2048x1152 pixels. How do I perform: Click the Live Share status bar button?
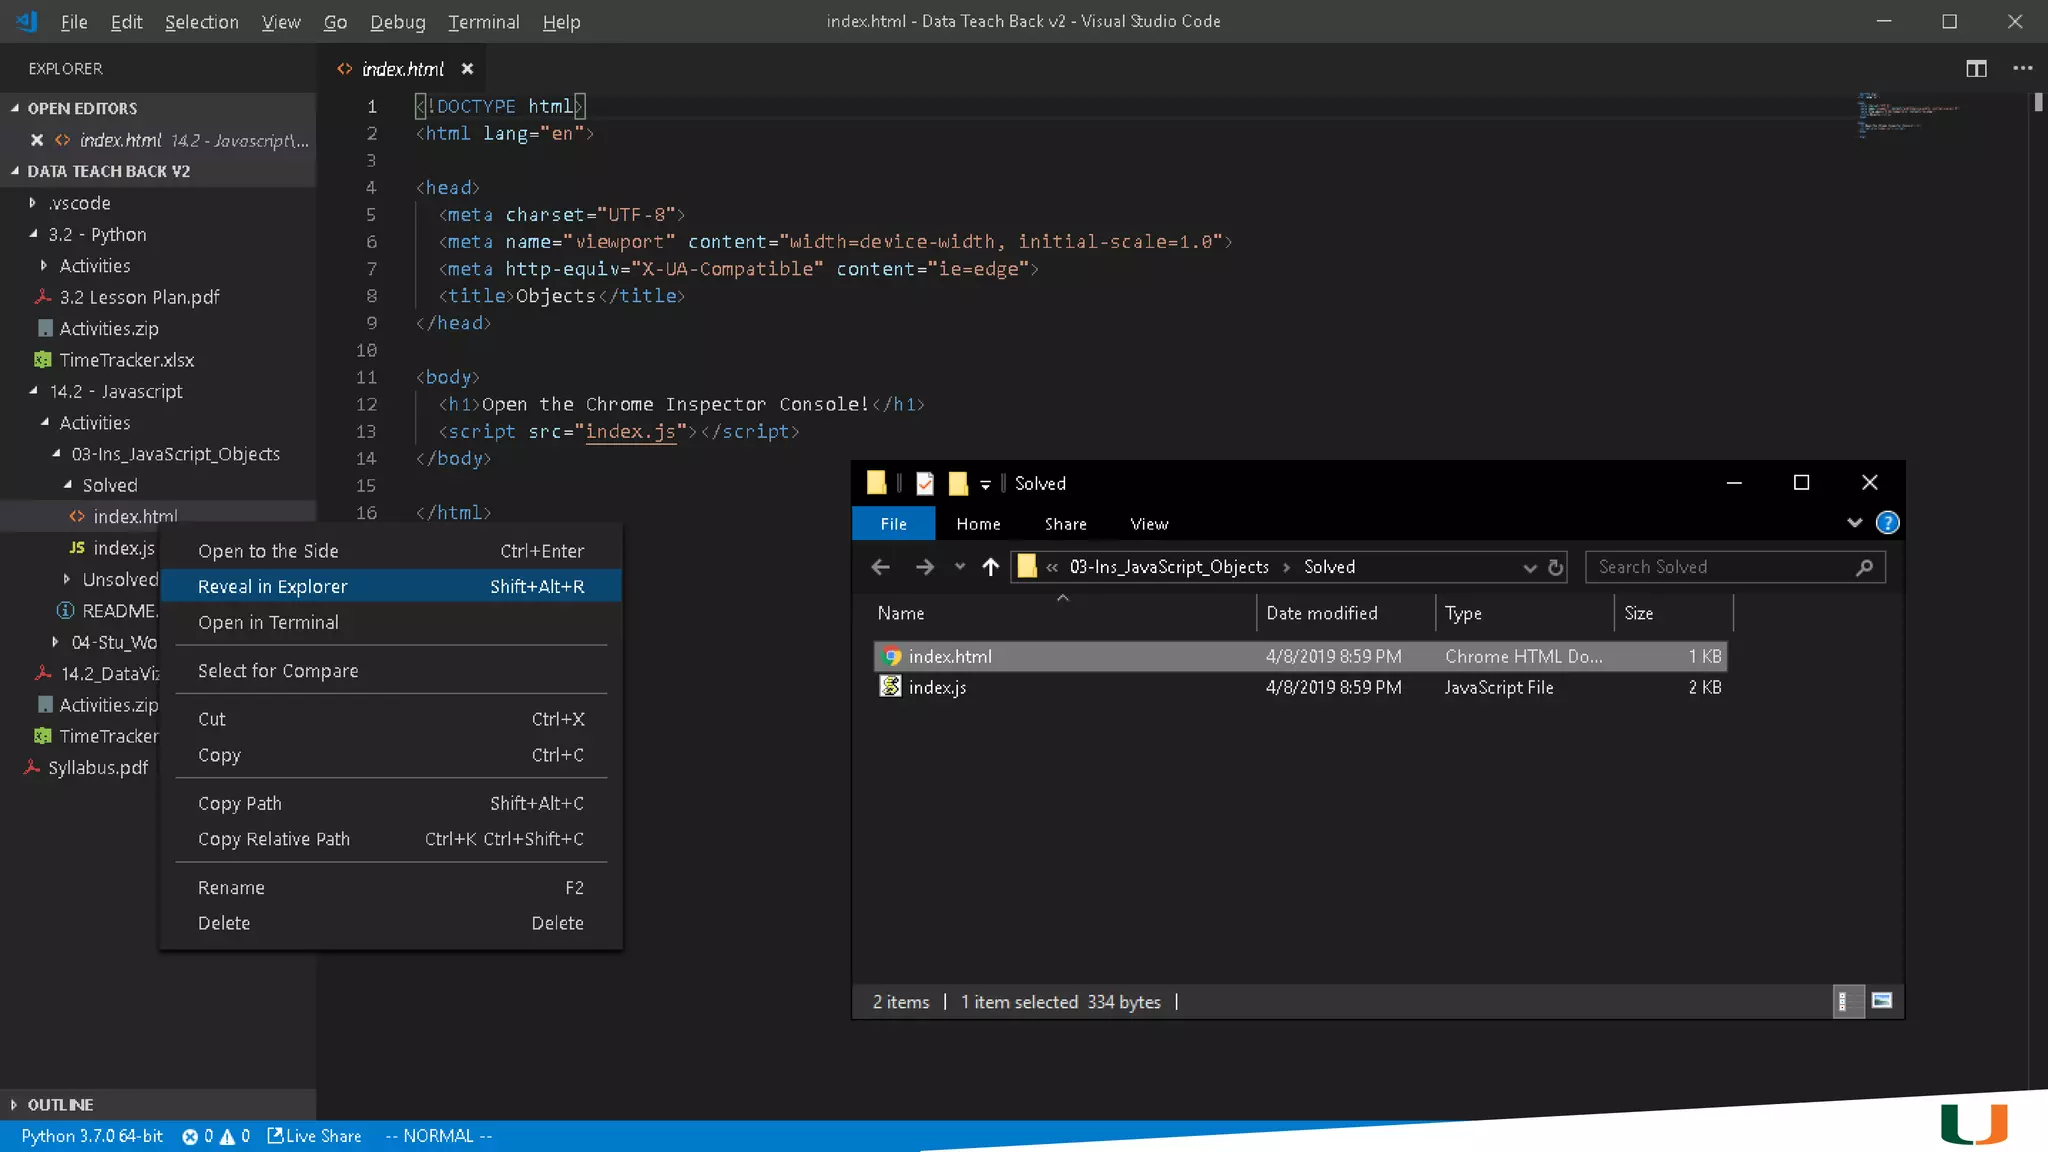click(314, 1136)
